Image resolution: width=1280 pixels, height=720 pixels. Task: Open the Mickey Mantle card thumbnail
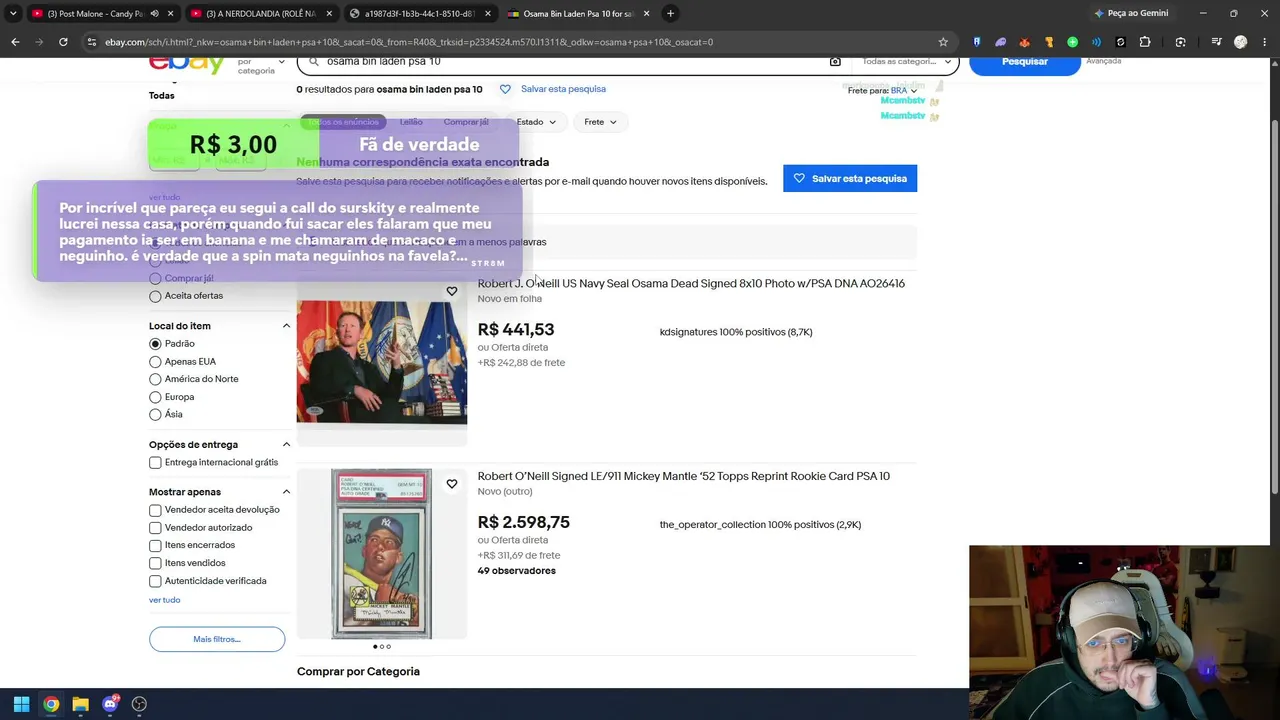pyautogui.click(x=382, y=554)
